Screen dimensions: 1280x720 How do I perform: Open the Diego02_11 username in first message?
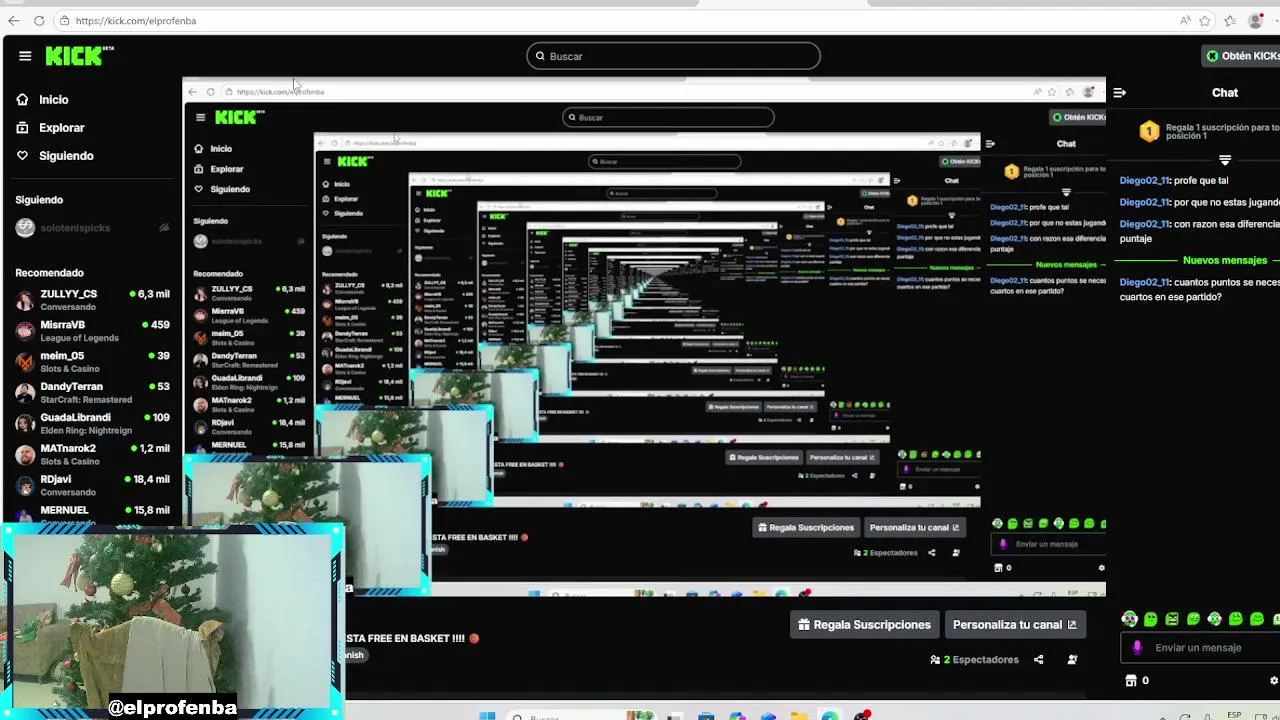pyautogui.click(x=1144, y=181)
